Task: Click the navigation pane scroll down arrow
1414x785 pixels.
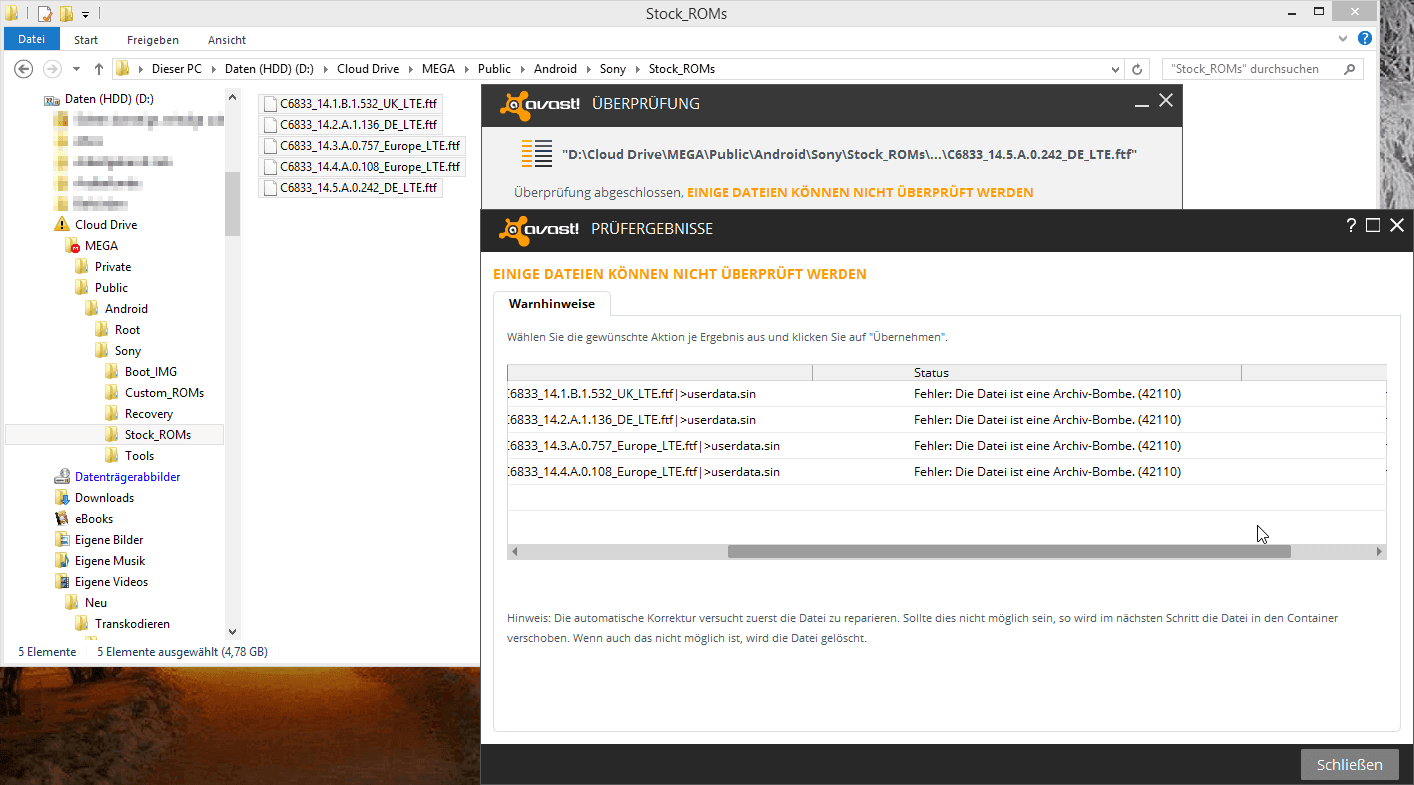Action: (233, 632)
